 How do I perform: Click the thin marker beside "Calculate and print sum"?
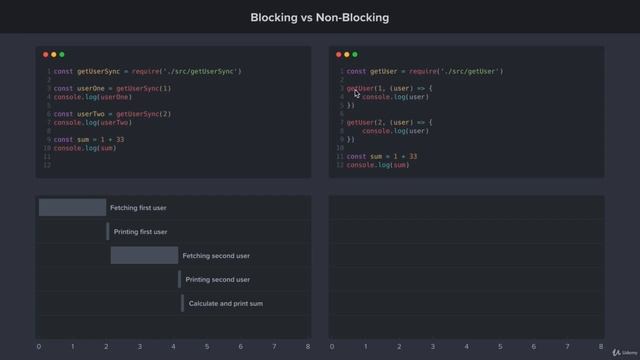coord(182,303)
